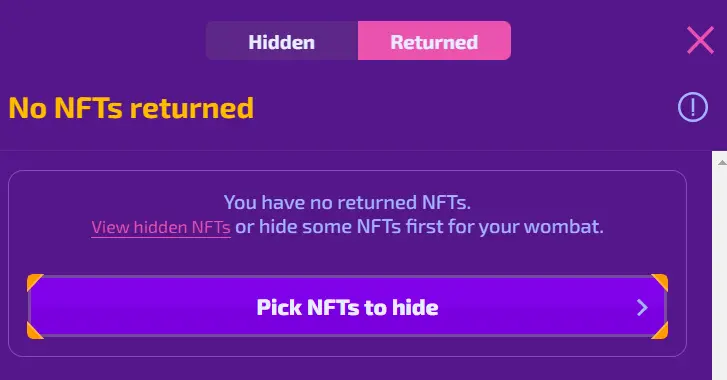Viewport: 727px width, 380px height.
Task: Click the bottom-right orange corner of the button
Action: pyautogui.click(x=661, y=332)
